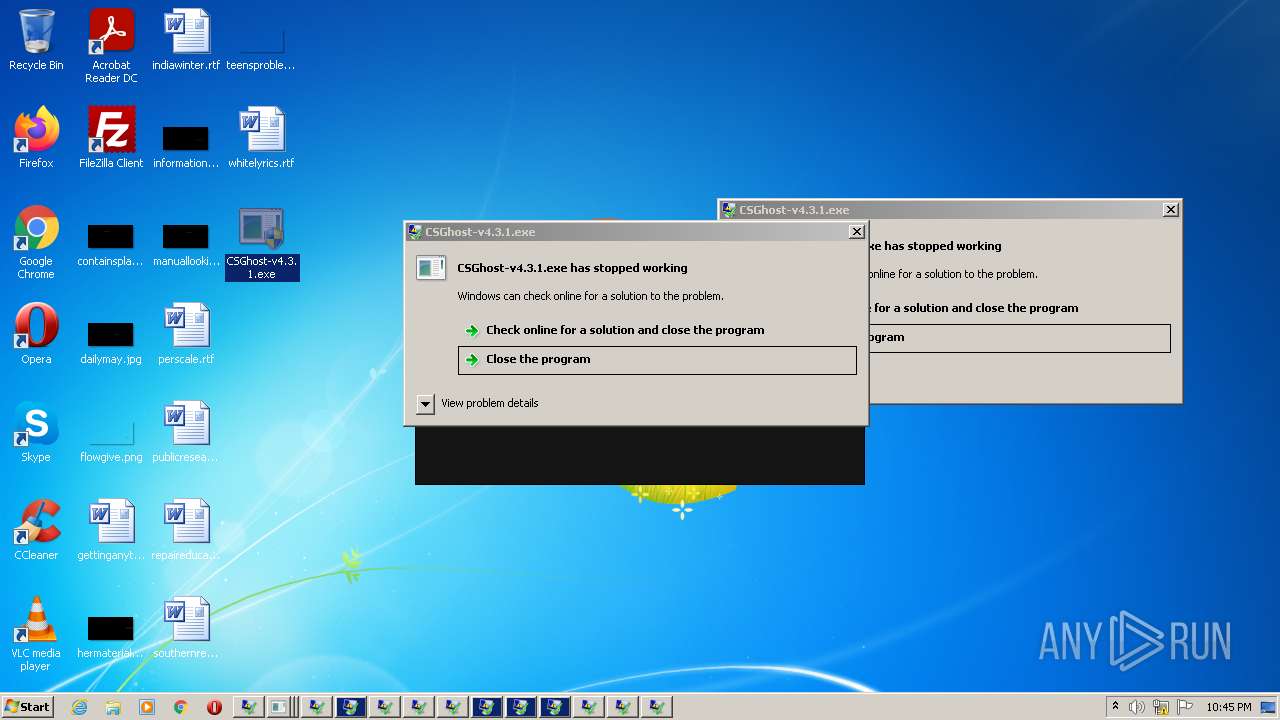1280x720 pixels.
Task: Click the CSGhost program icon in front dialog
Action: 430,268
